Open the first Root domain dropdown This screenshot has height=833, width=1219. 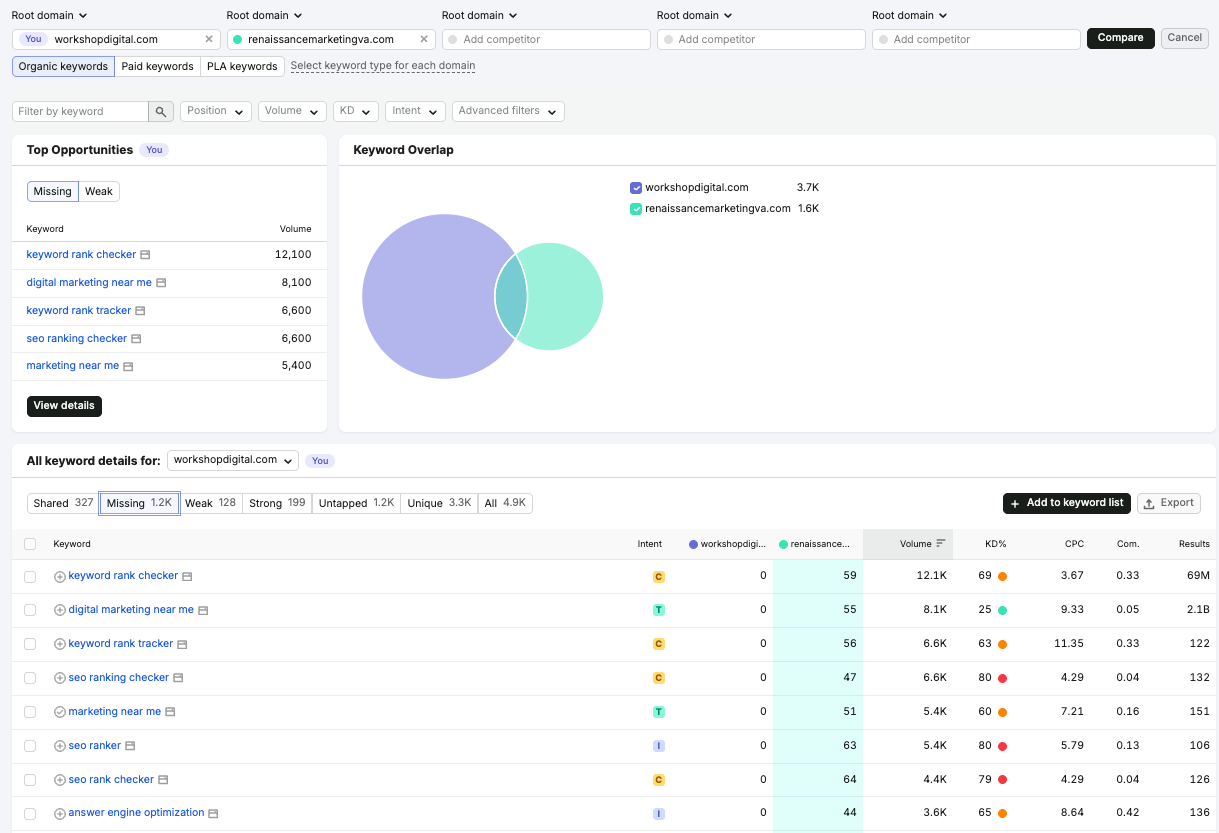click(49, 15)
